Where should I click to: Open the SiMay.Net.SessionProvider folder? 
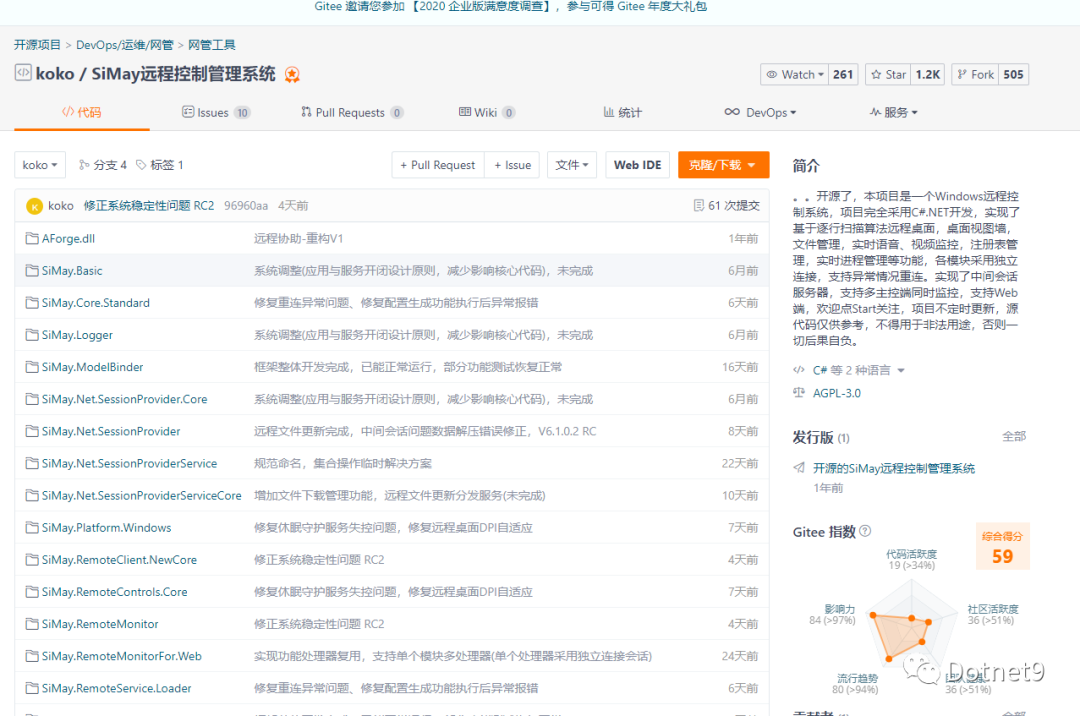click(111, 431)
